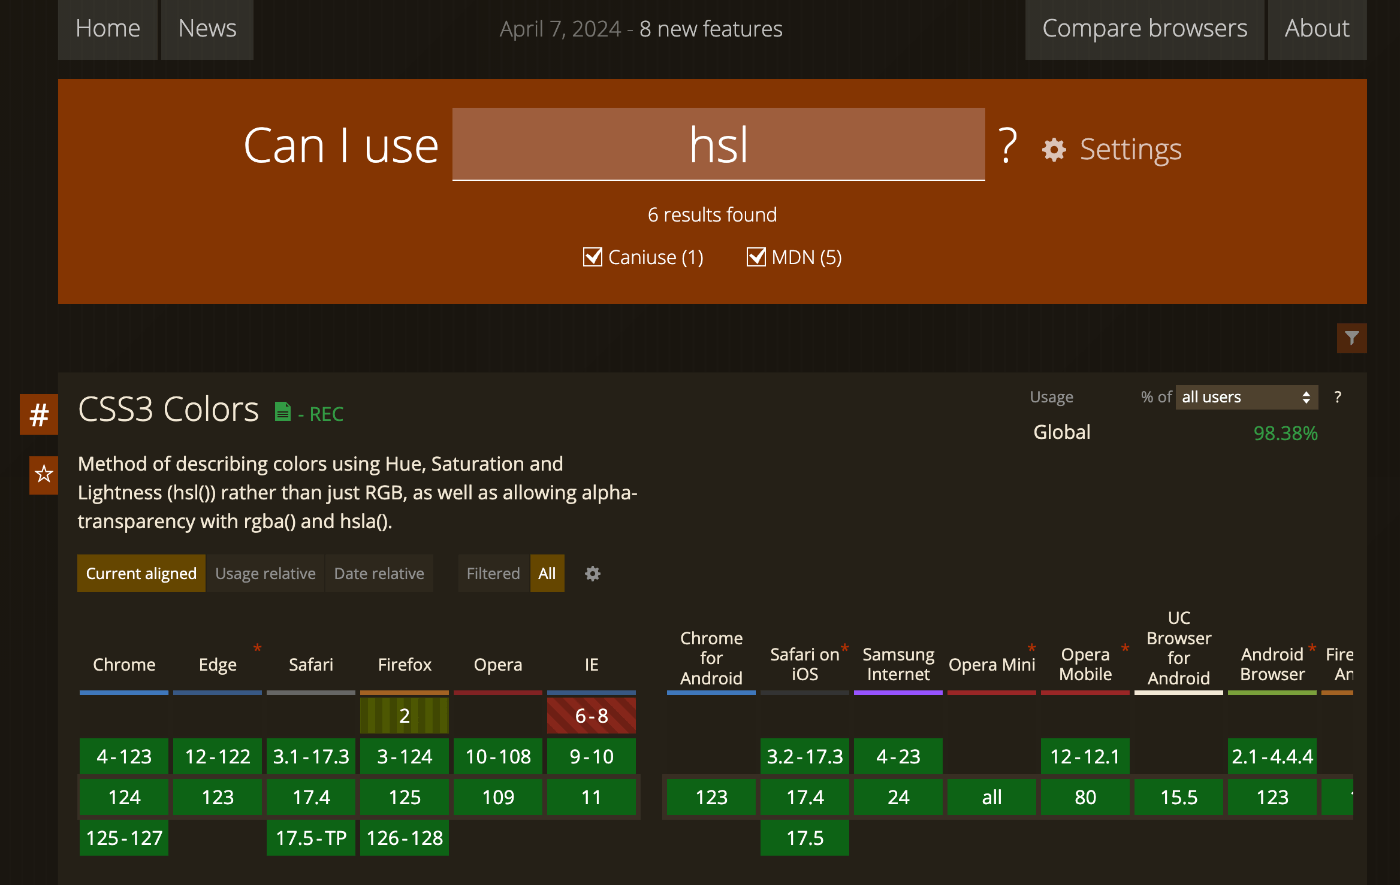This screenshot has height=885, width=1400.
Task: Open the spec document icon next to REC
Action: click(283, 412)
